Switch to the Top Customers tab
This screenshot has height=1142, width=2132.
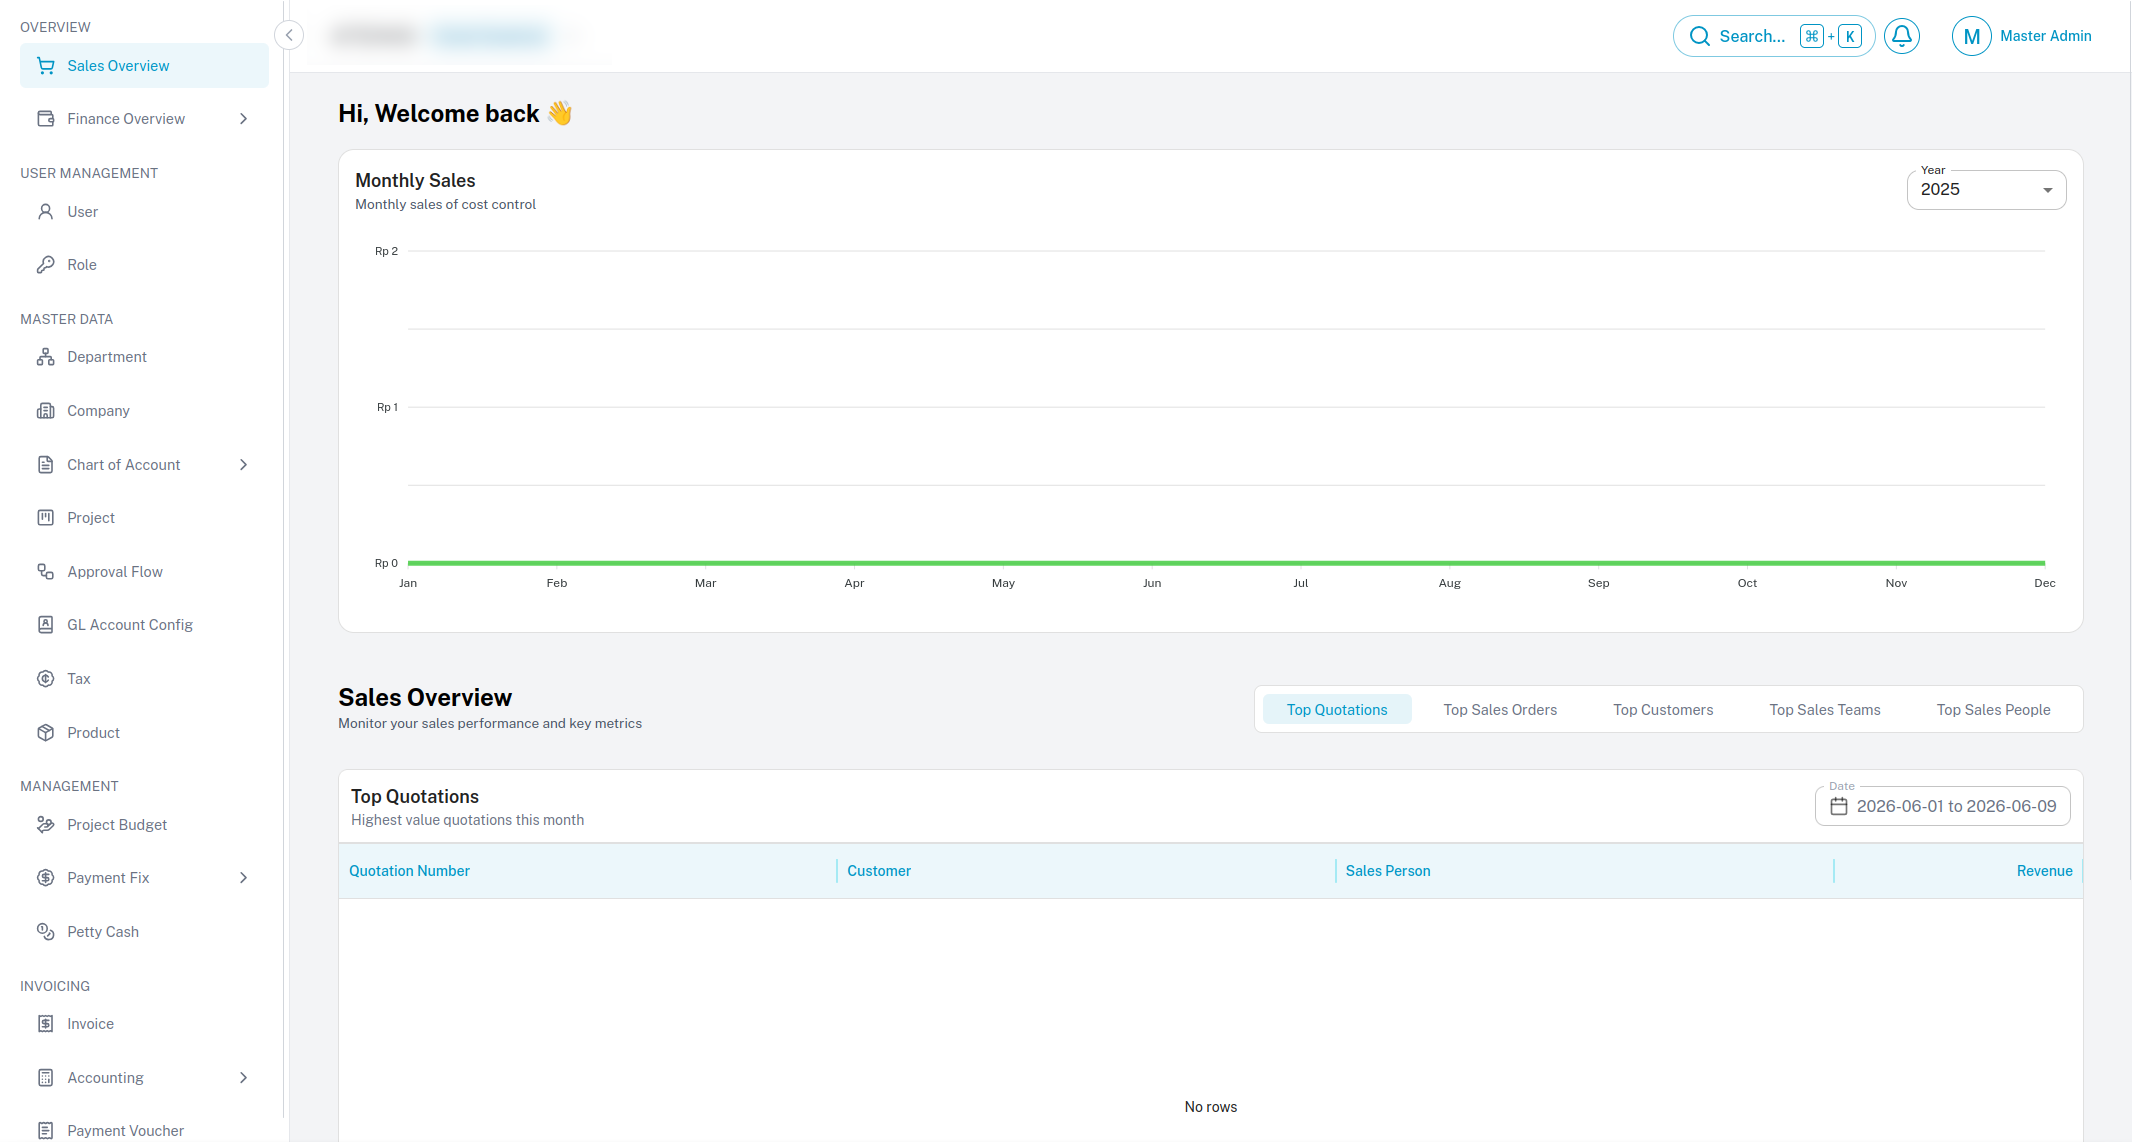pyautogui.click(x=1663, y=710)
